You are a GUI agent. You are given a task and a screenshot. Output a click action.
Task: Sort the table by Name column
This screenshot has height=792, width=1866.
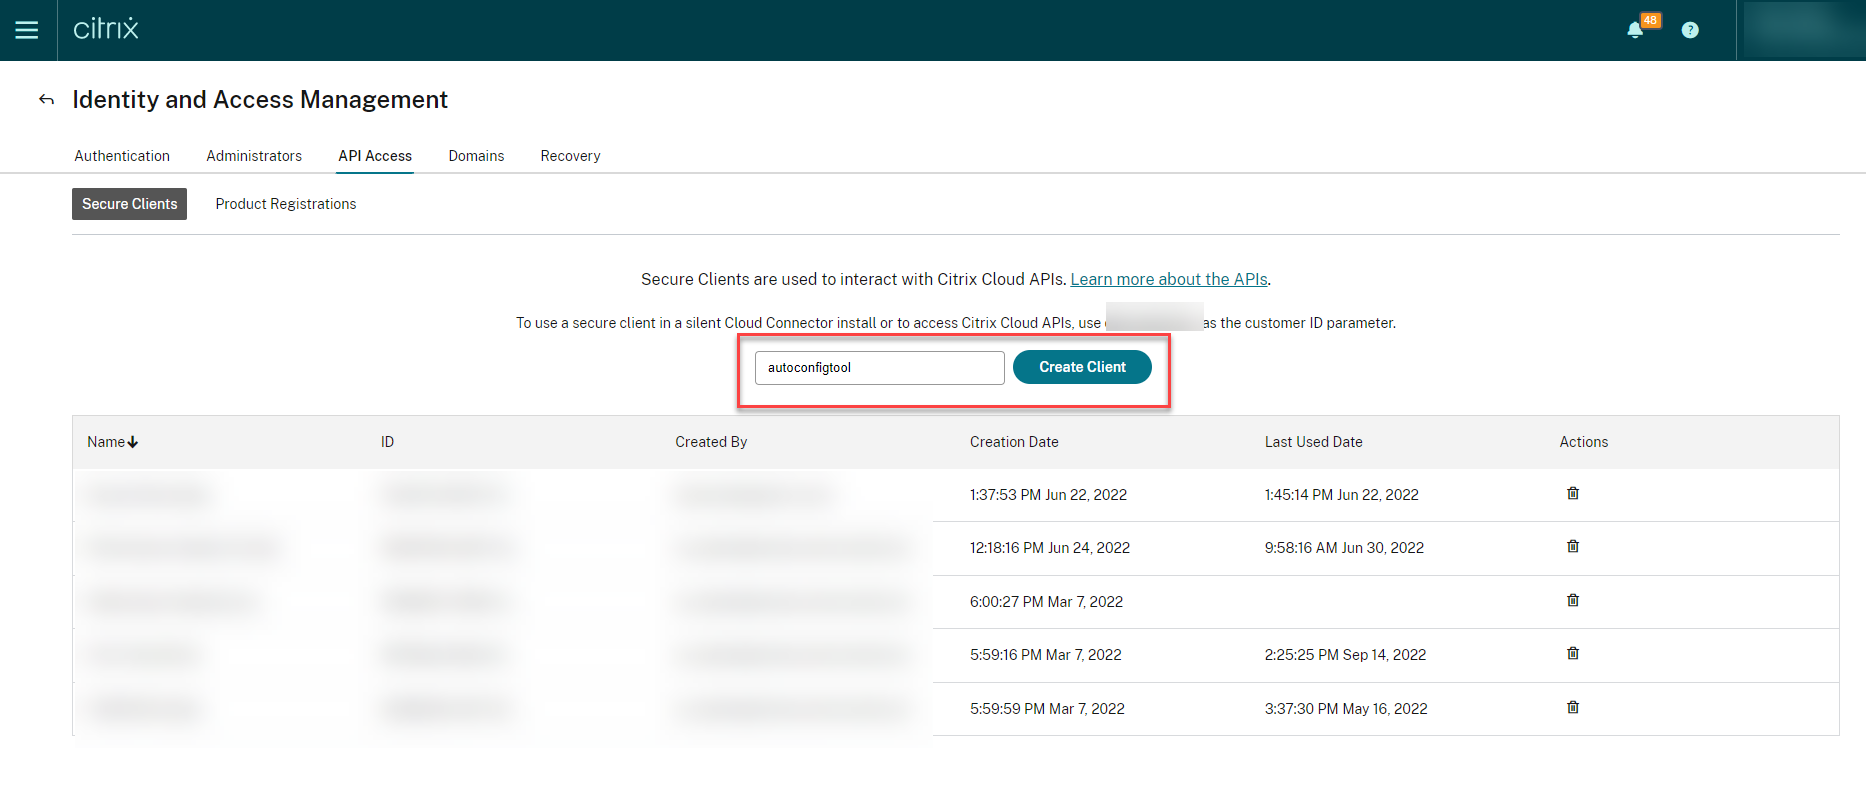tap(112, 442)
